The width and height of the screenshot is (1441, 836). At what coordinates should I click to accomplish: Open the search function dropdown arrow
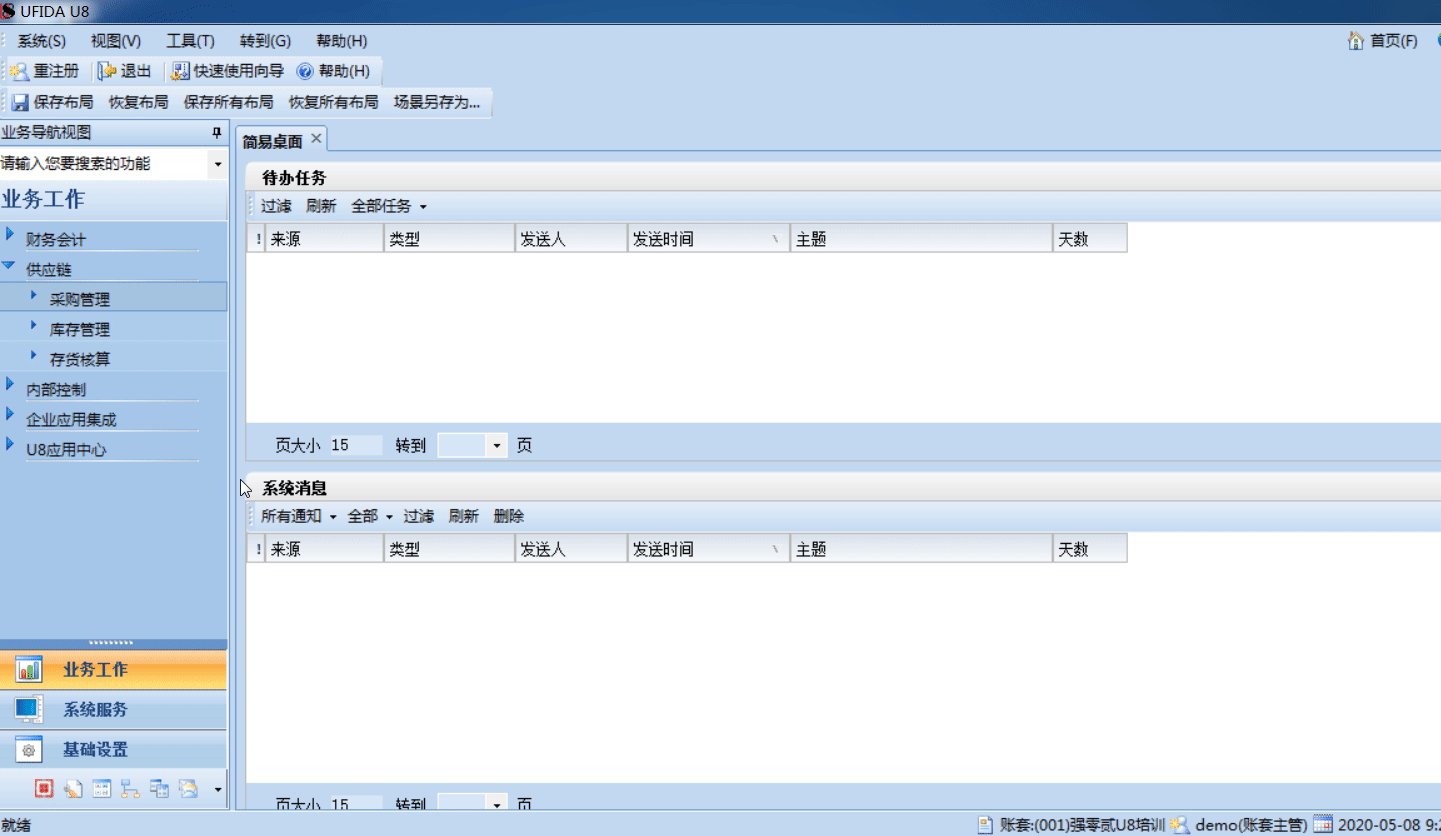218,164
